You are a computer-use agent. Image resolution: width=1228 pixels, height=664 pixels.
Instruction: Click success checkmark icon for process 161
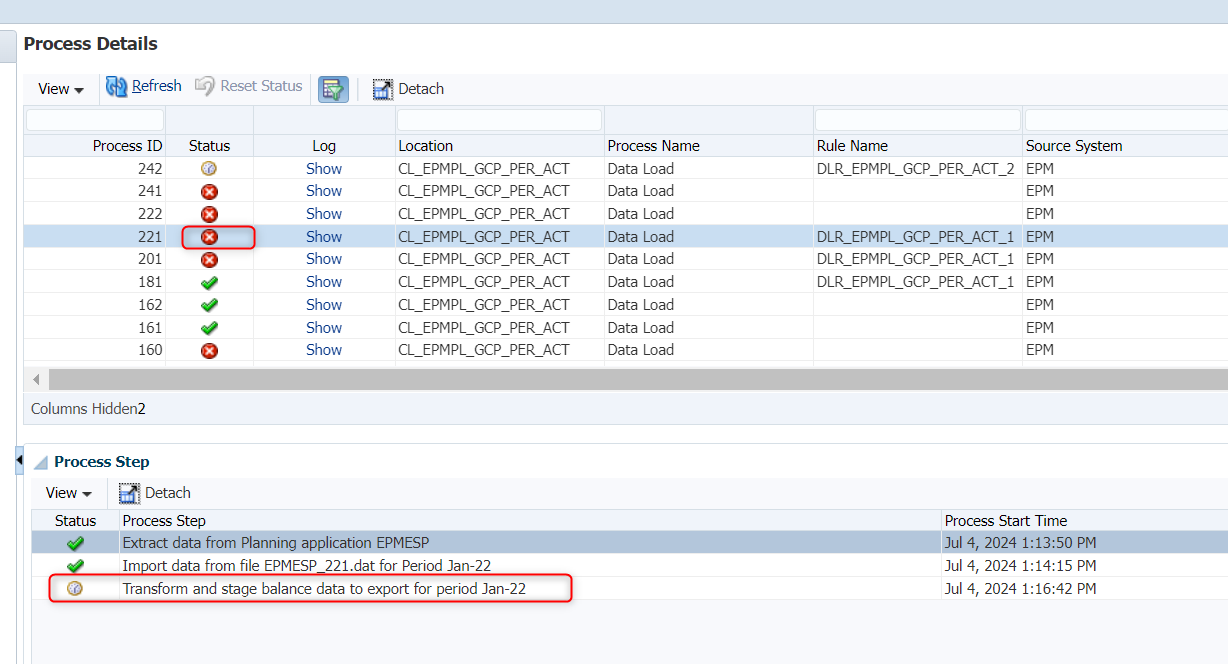(209, 328)
